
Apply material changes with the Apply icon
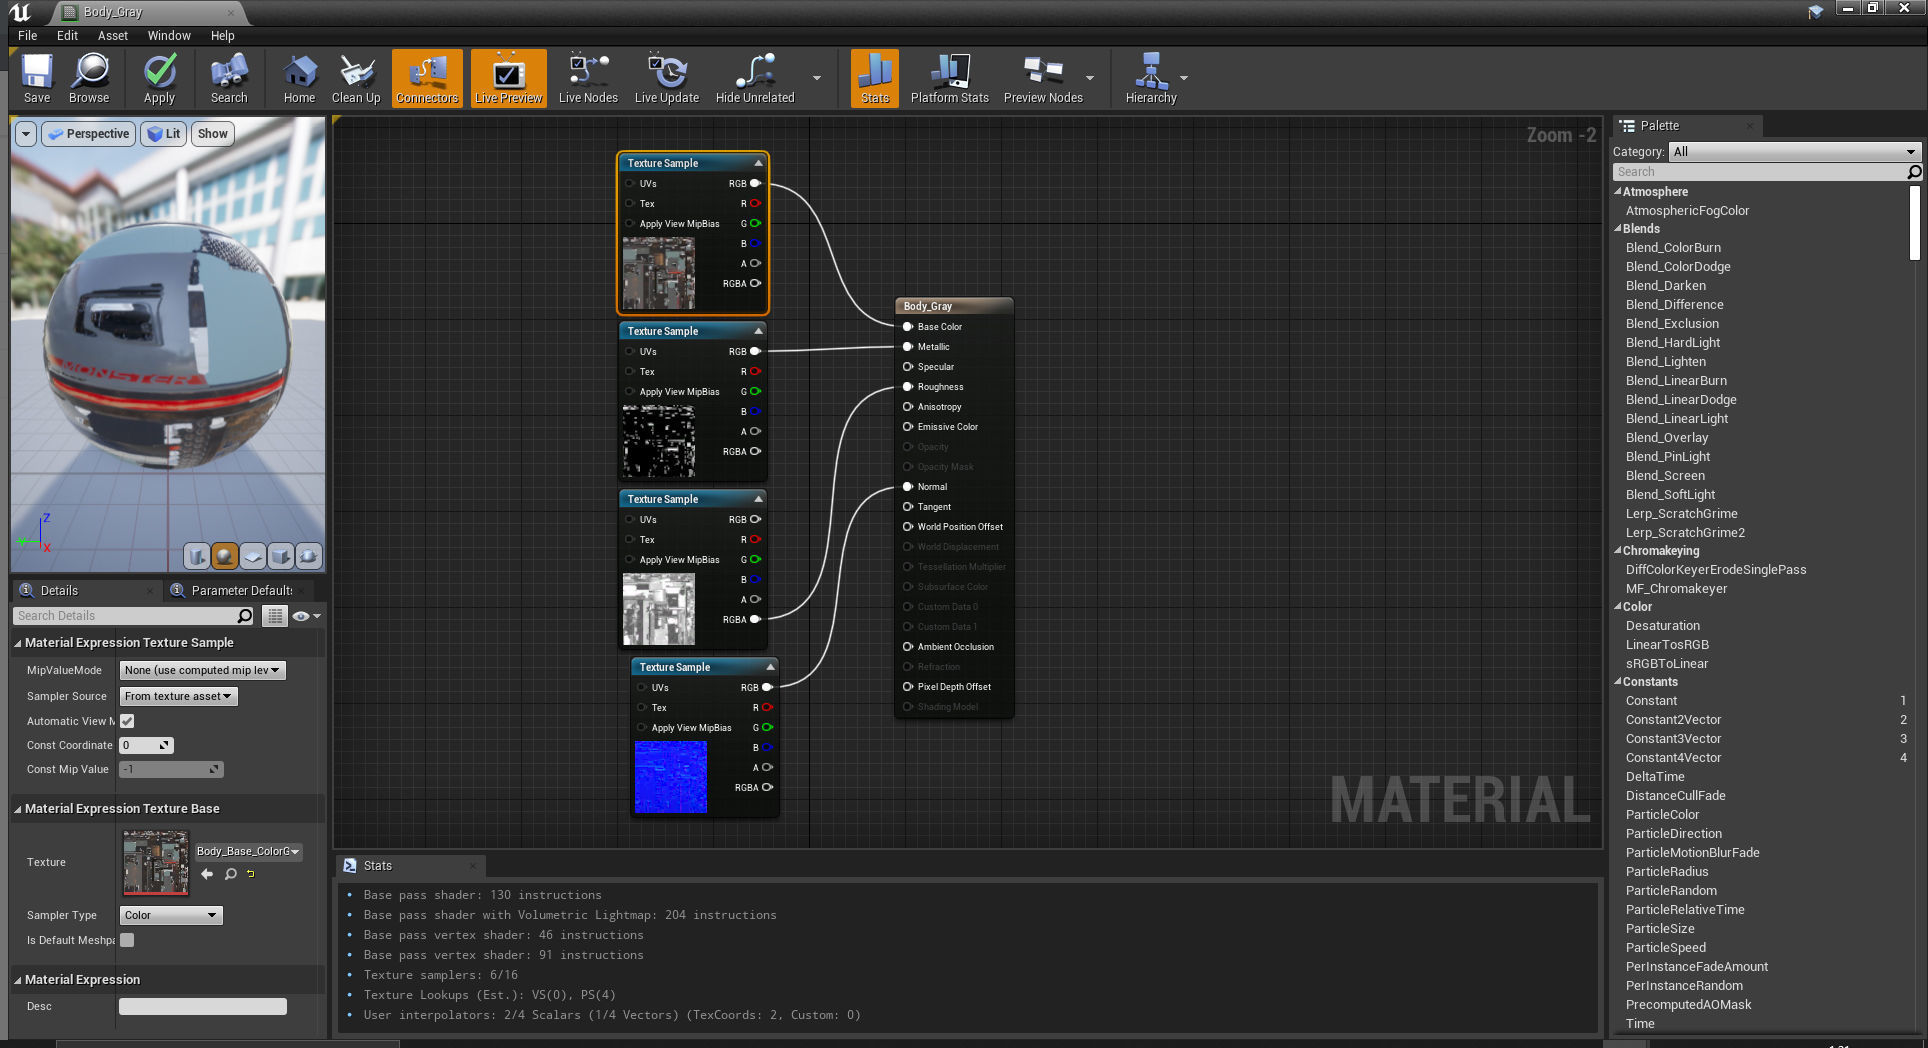coord(159,78)
